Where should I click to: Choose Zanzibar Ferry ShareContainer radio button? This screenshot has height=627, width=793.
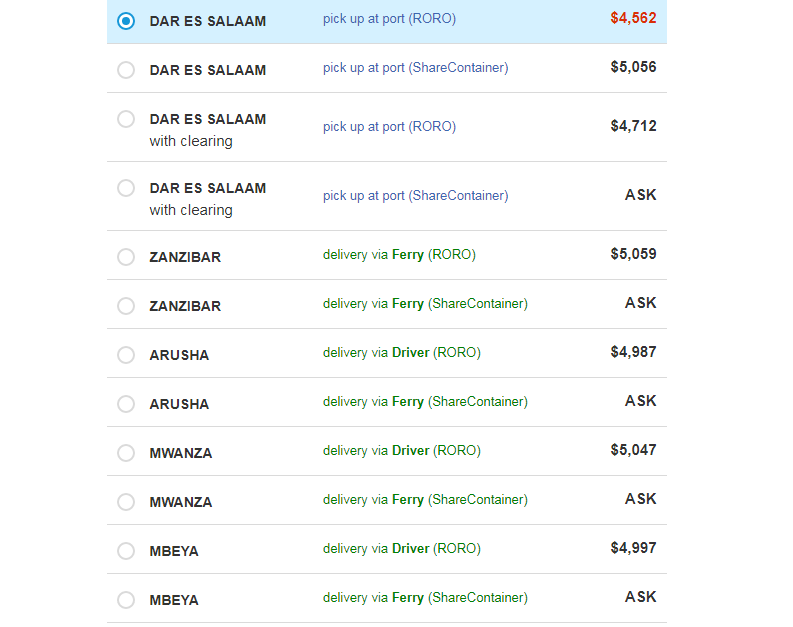(x=126, y=306)
